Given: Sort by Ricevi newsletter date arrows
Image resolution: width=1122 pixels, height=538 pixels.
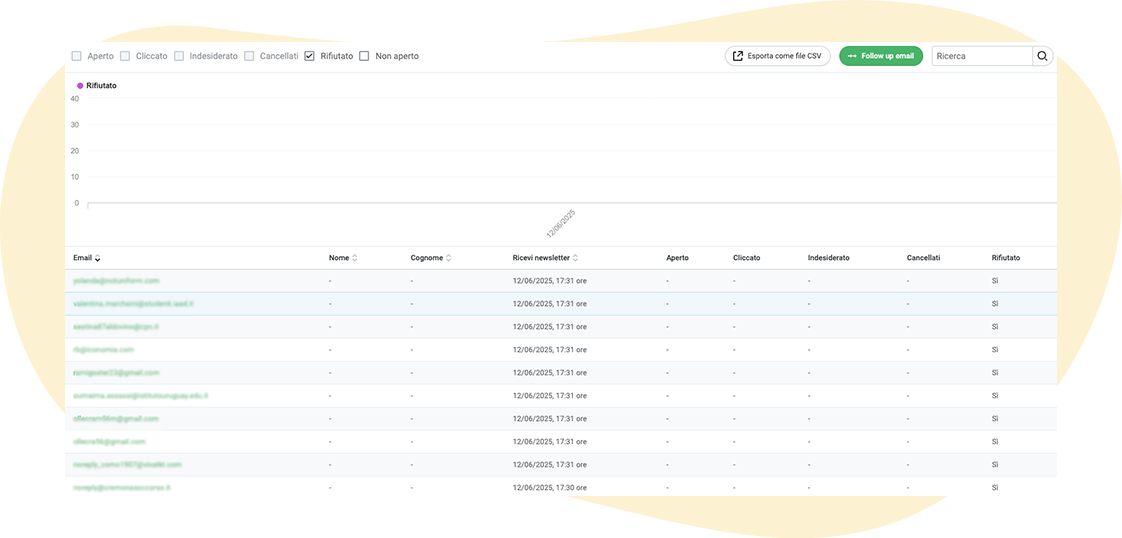Looking at the screenshot, I should tap(576, 258).
